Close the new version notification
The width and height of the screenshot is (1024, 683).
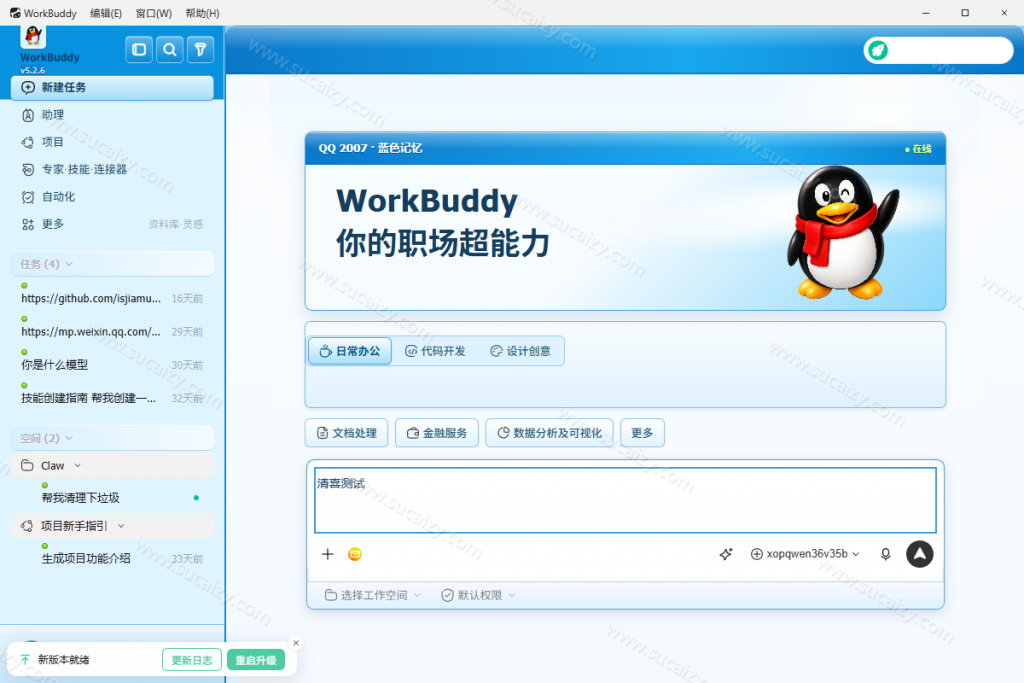[x=296, y=643]
